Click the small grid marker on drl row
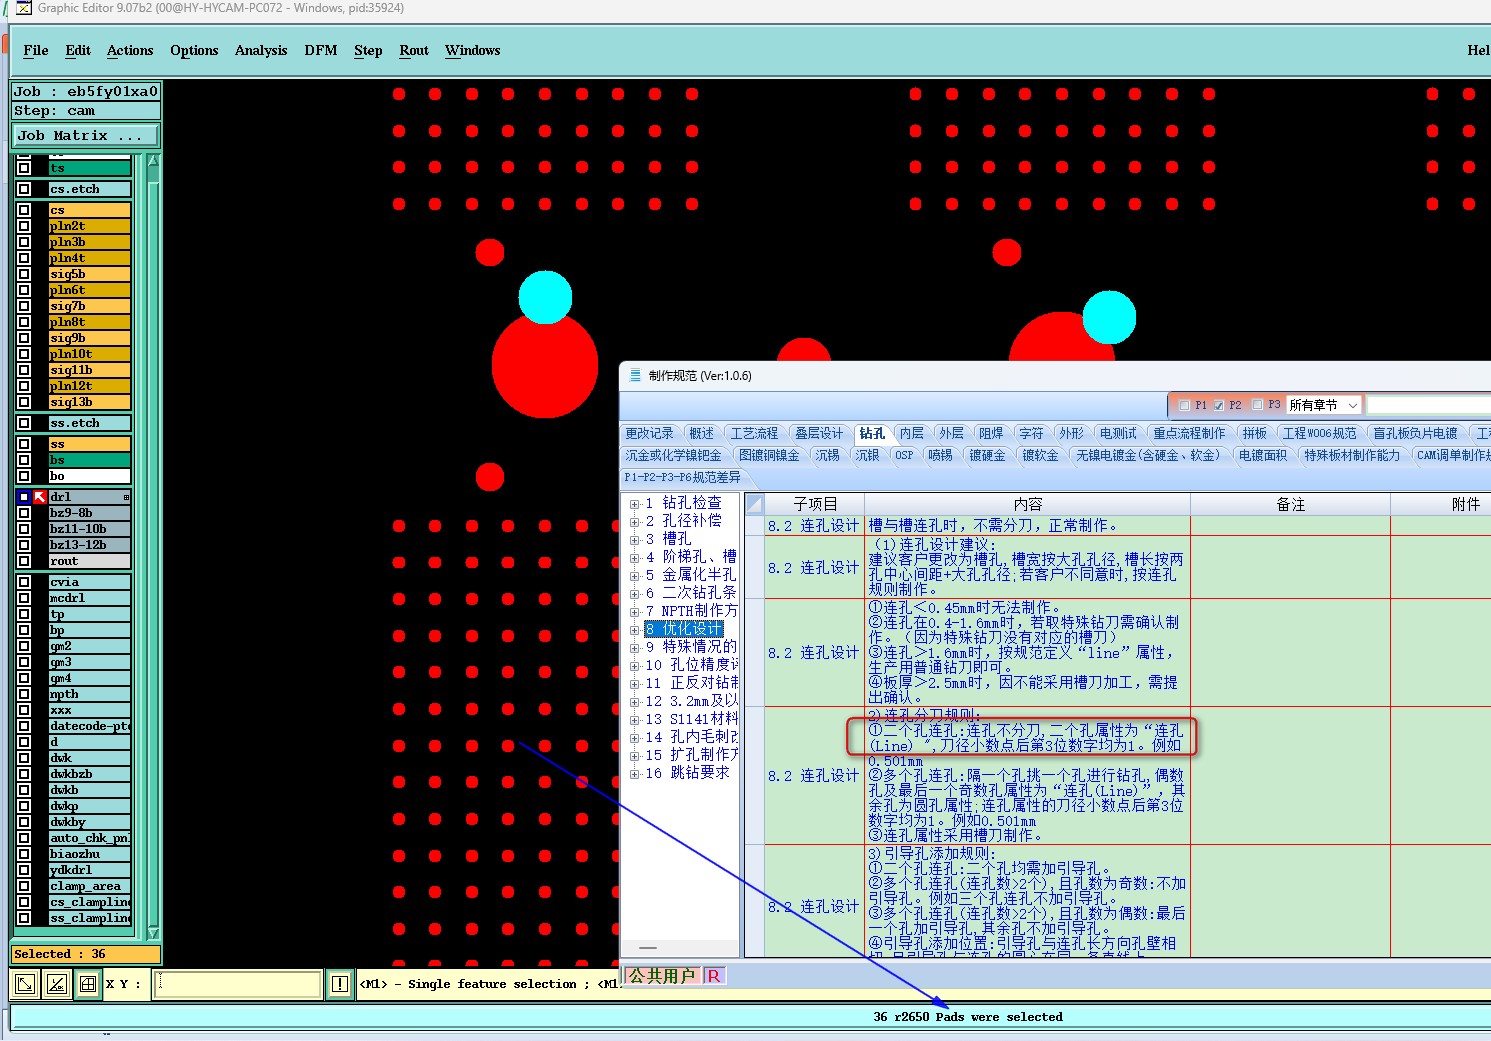Image resolution: width=1491 pixels, height=1041 pixels. [126, 497]
